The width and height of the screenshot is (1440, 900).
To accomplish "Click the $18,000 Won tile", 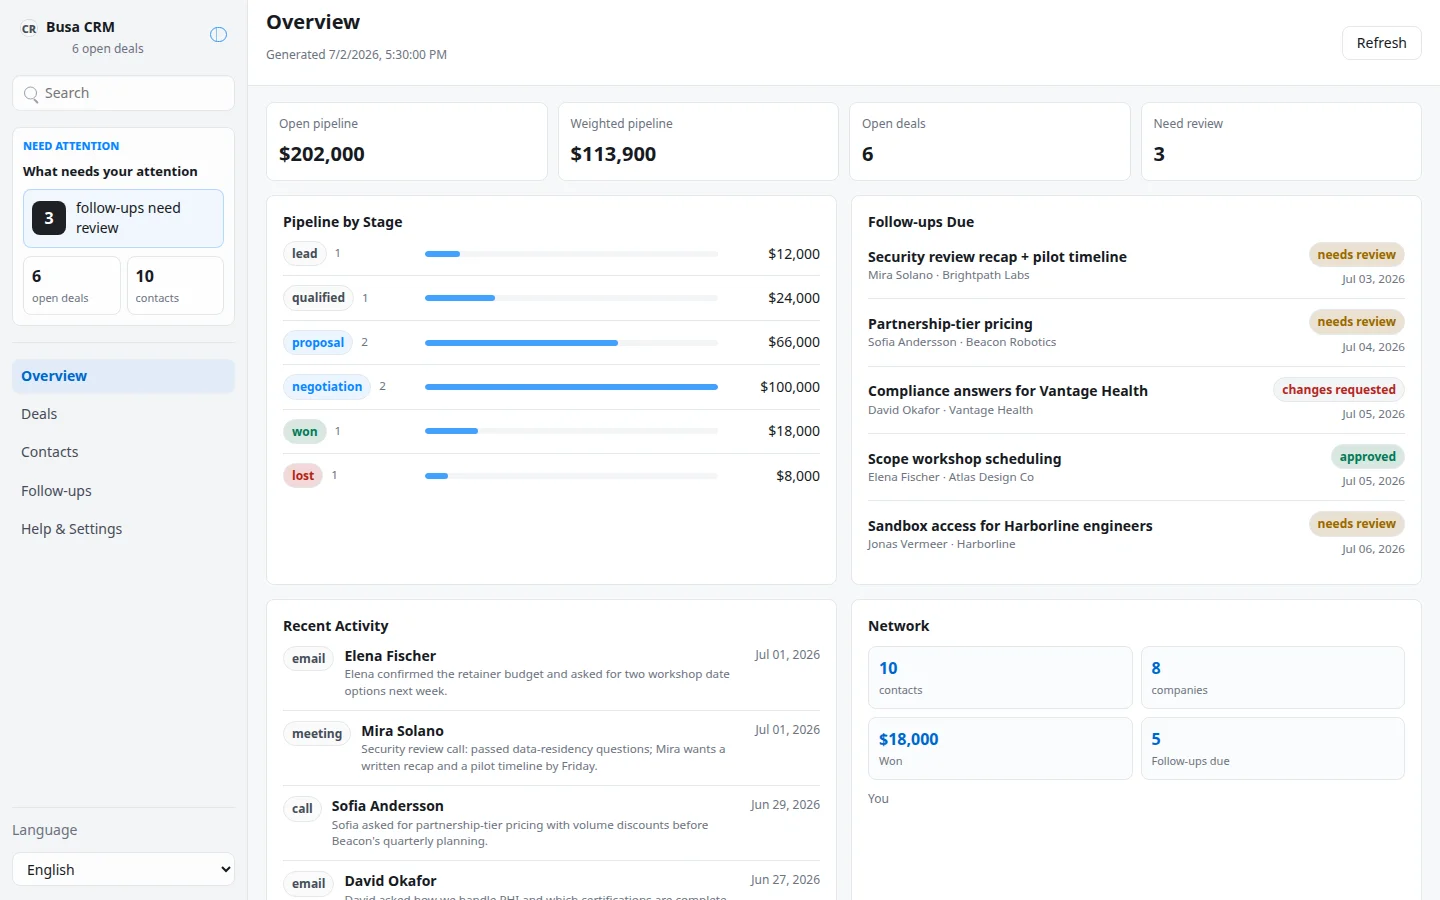I will (1000, 748).
